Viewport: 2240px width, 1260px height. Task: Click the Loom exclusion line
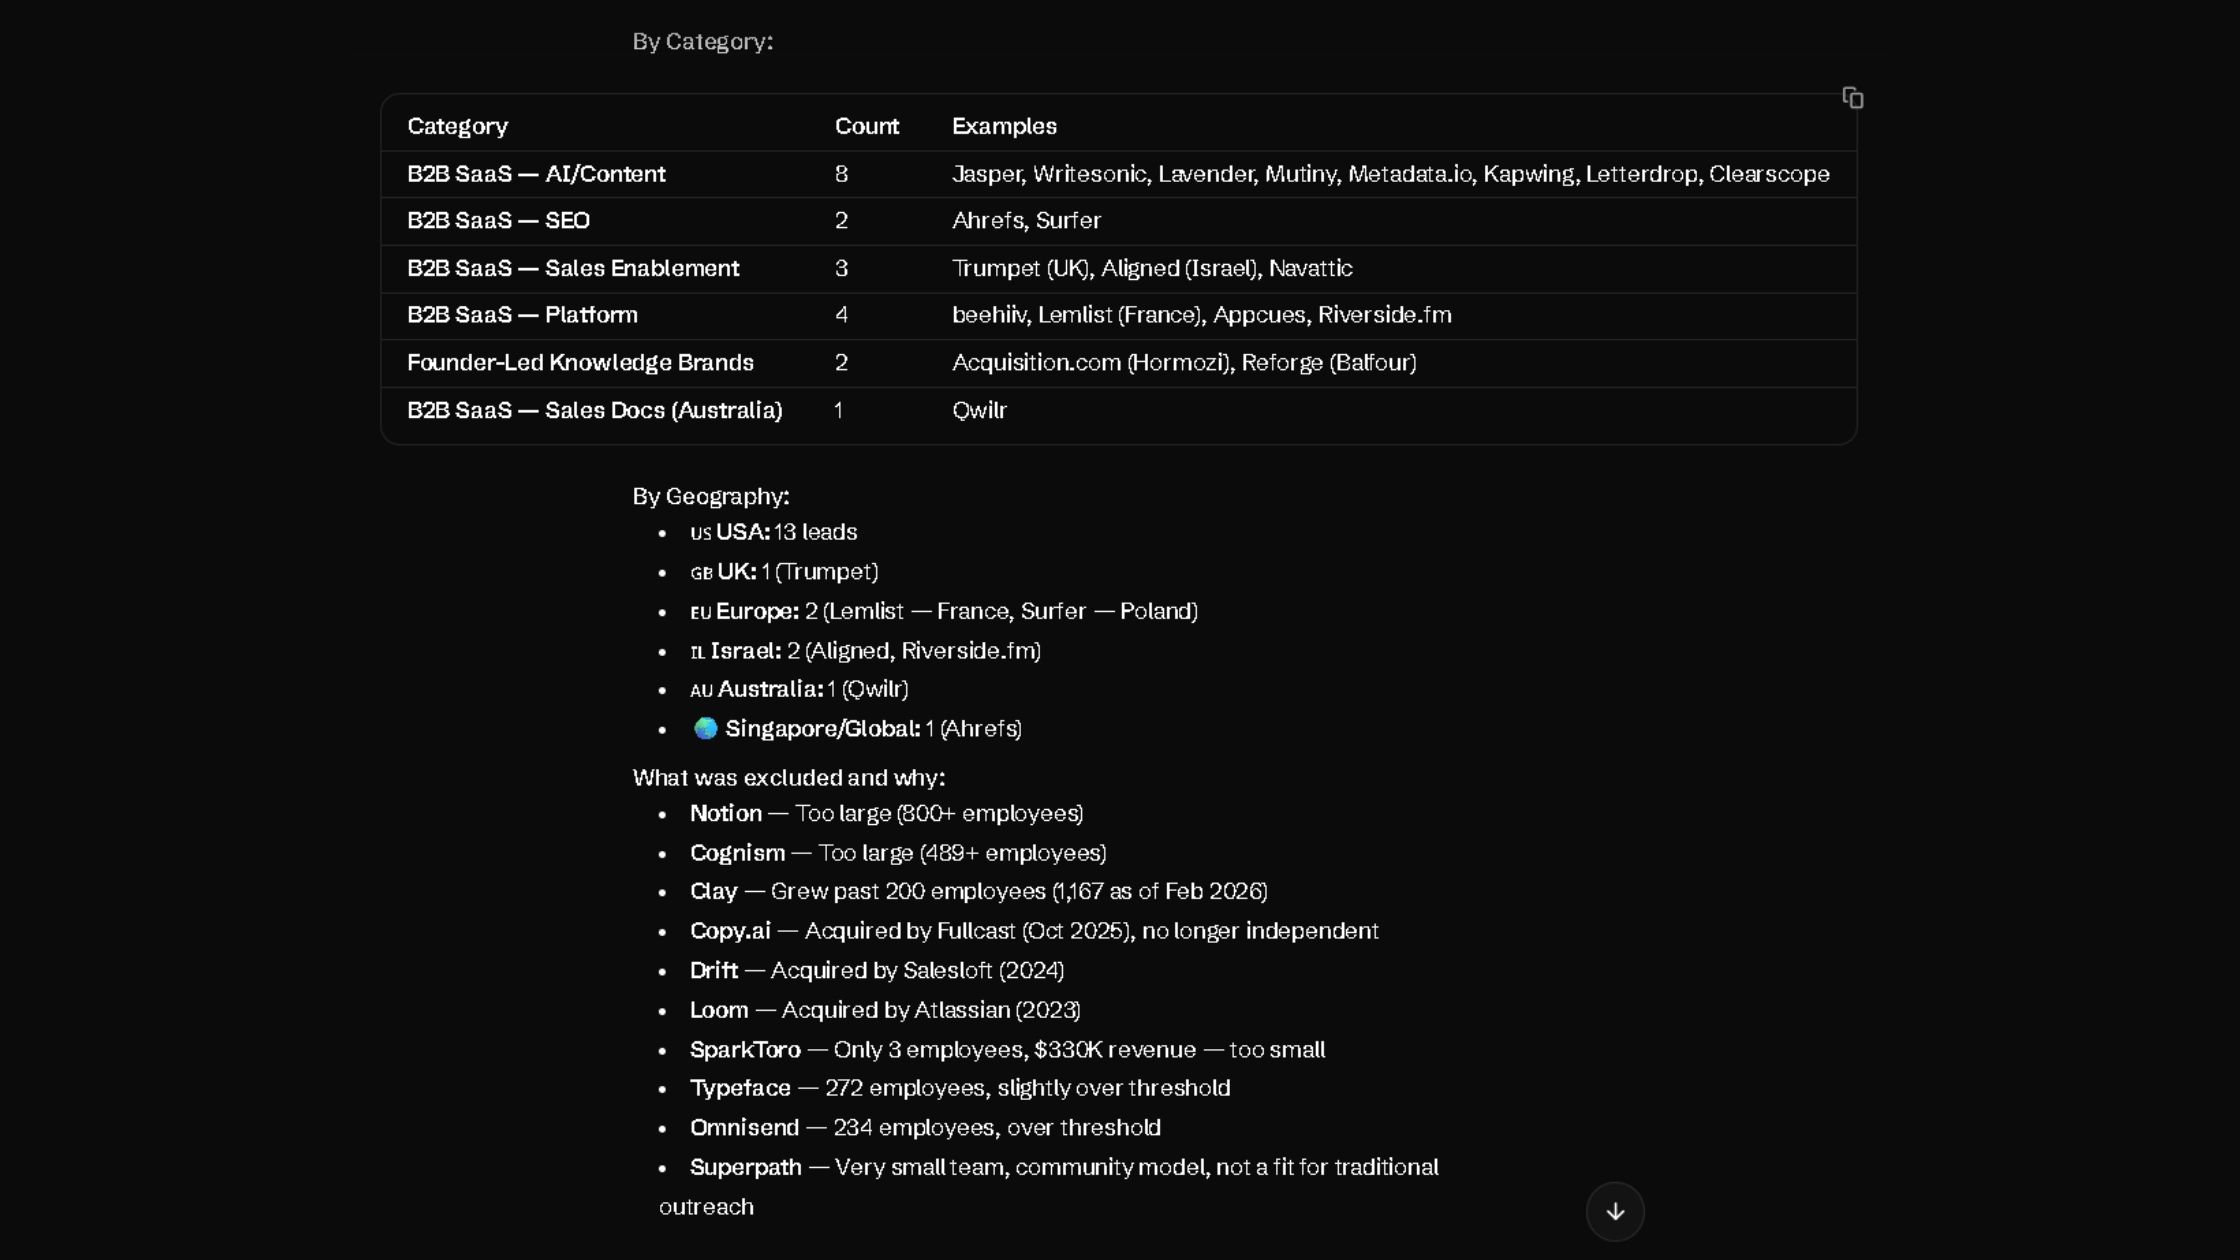(885, 1010)
